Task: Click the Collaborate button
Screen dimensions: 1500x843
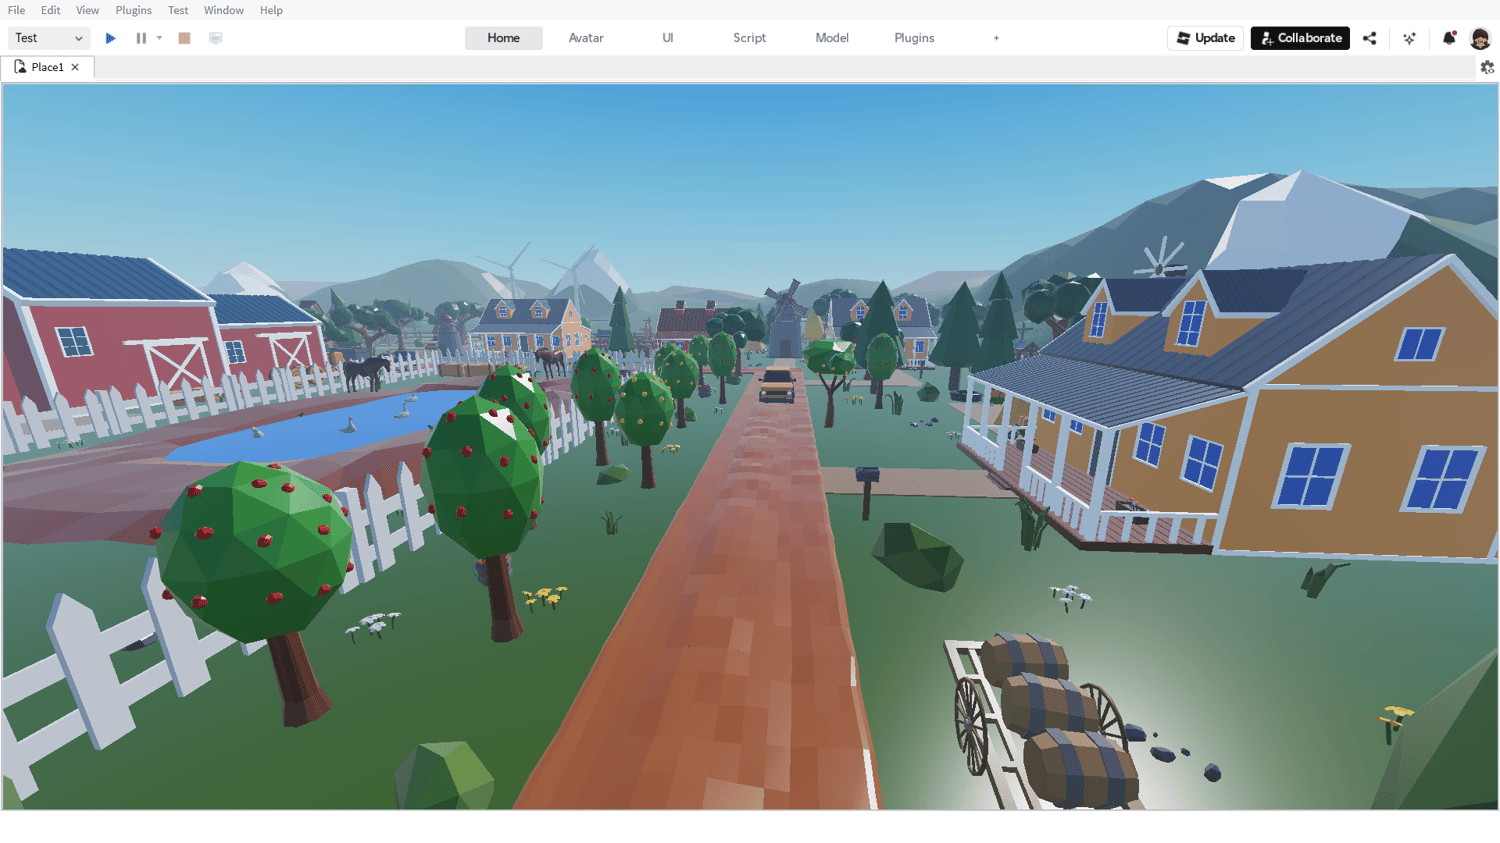Action: (x=1300, y=38)
